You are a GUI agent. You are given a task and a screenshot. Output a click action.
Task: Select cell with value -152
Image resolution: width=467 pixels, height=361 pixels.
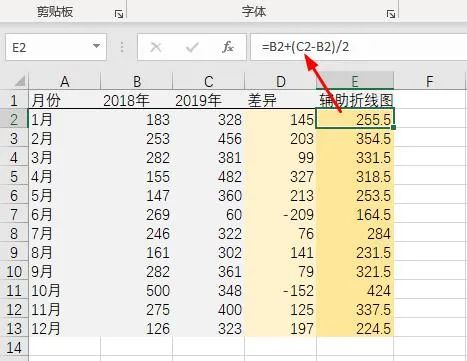(281, 291)
